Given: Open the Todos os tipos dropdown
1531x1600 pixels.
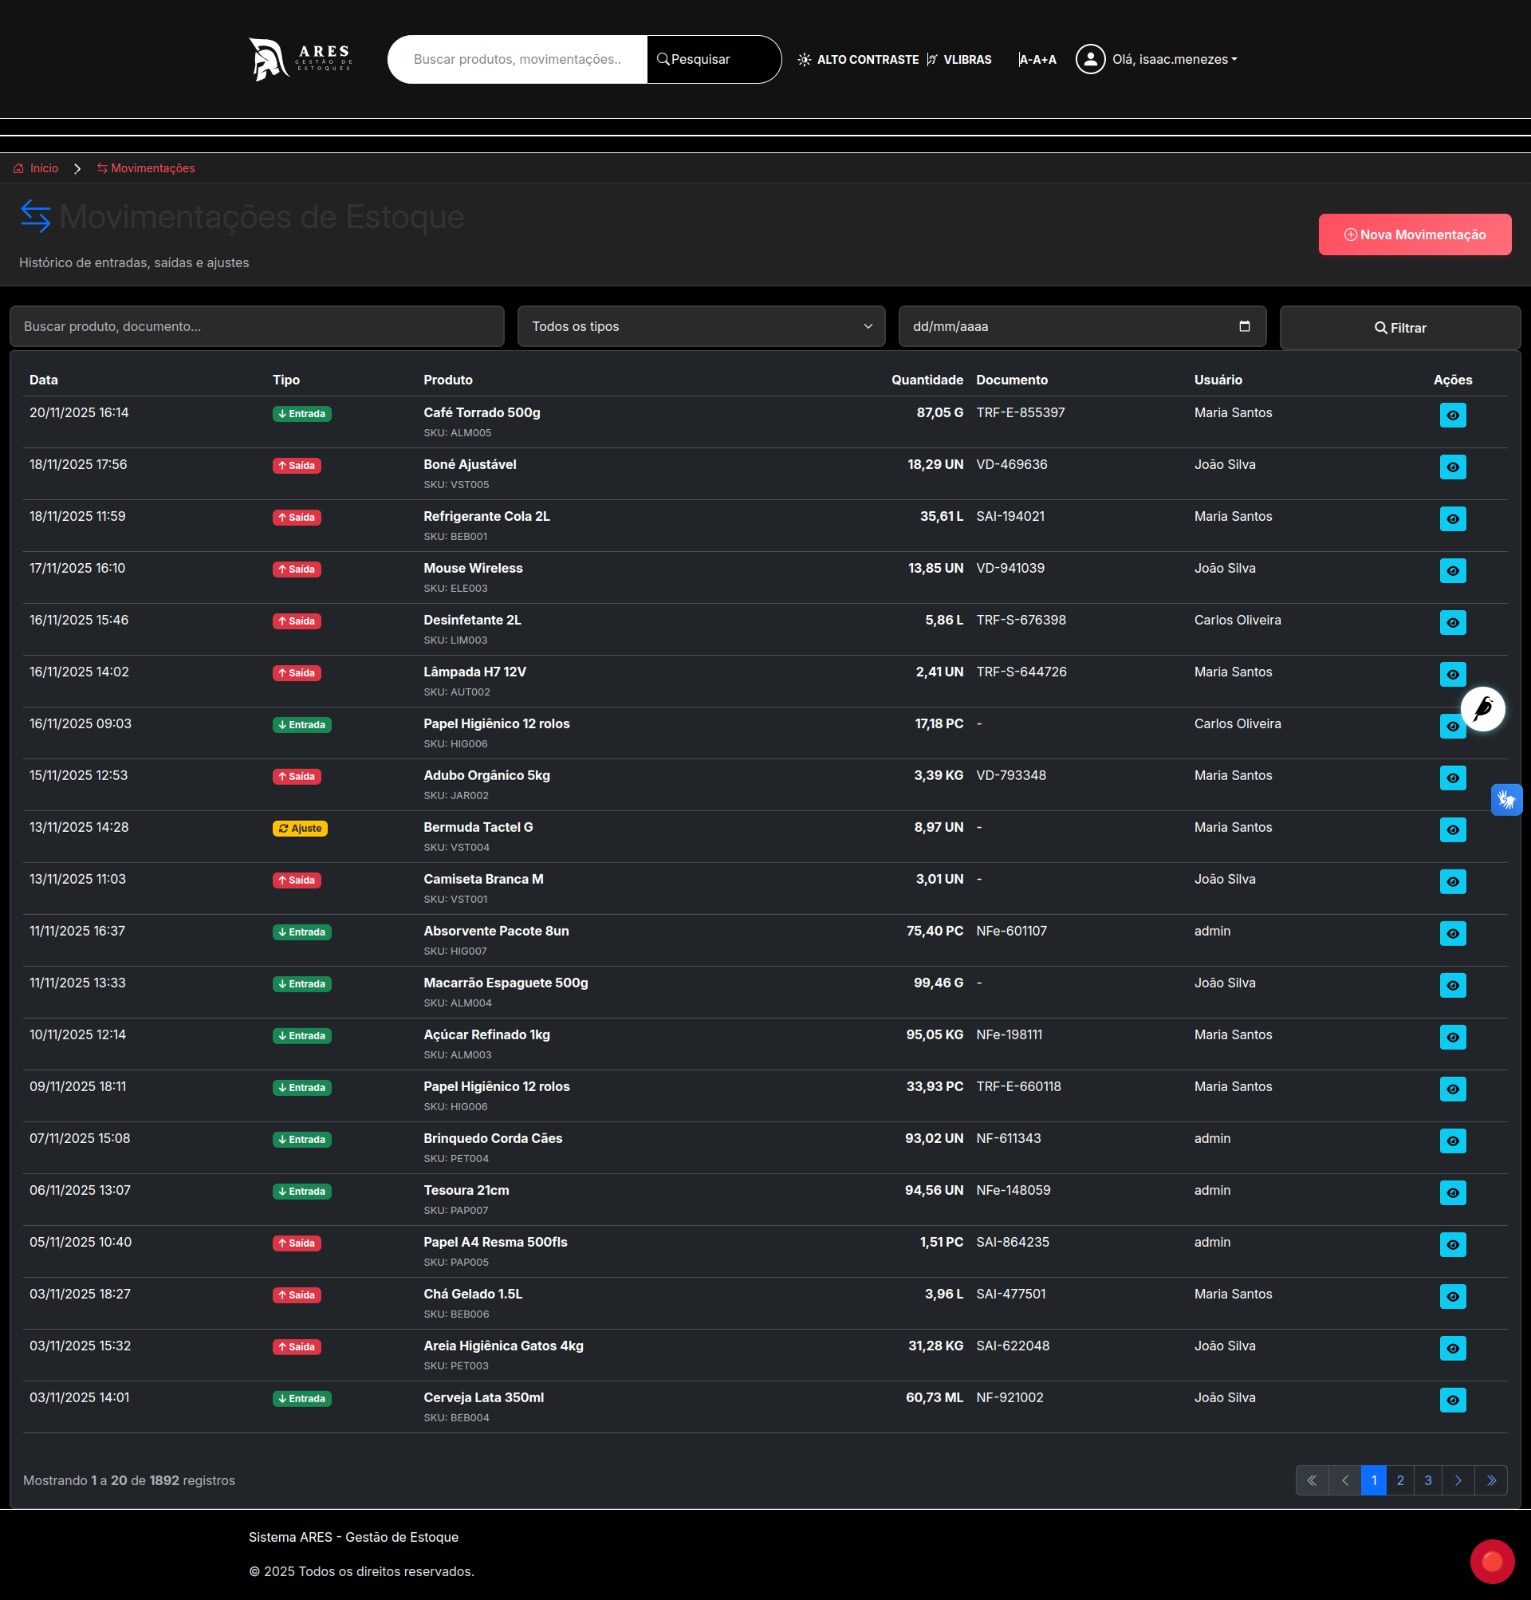Looking at the screenshot, I should click(701, 326).
